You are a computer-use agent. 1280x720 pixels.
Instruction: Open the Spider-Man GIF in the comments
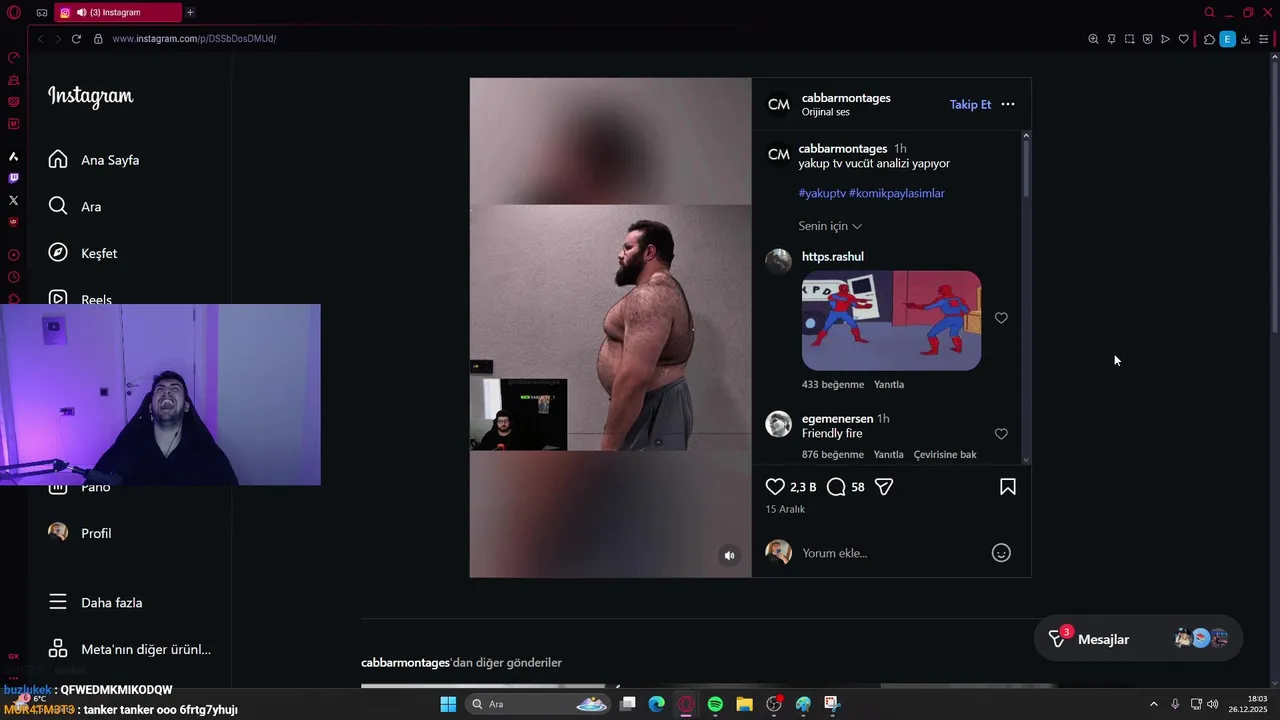[891, 320]
